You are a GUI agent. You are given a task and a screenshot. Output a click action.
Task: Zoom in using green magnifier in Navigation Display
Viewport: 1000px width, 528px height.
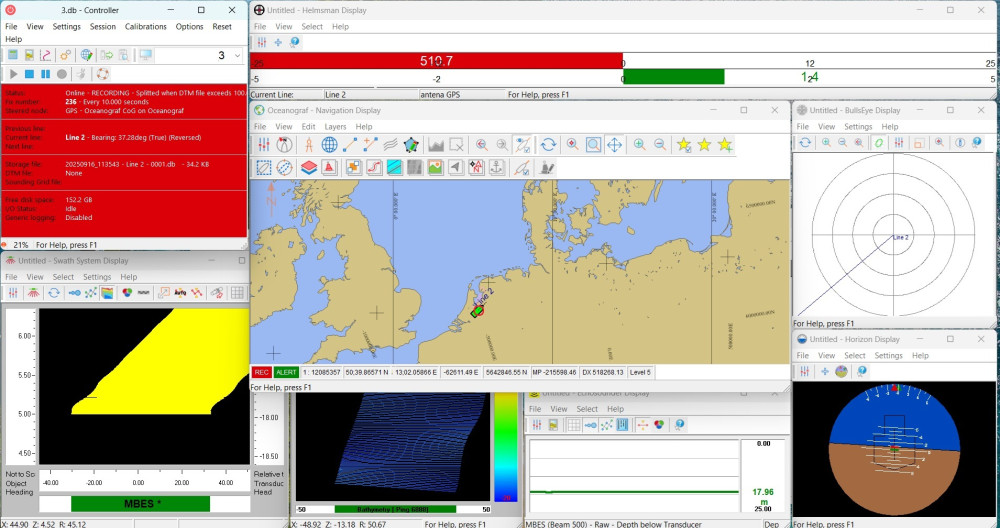[639, 145]
